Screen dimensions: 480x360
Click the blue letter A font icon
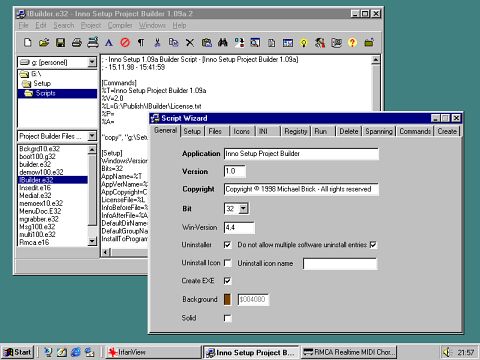tap(109, 43)
